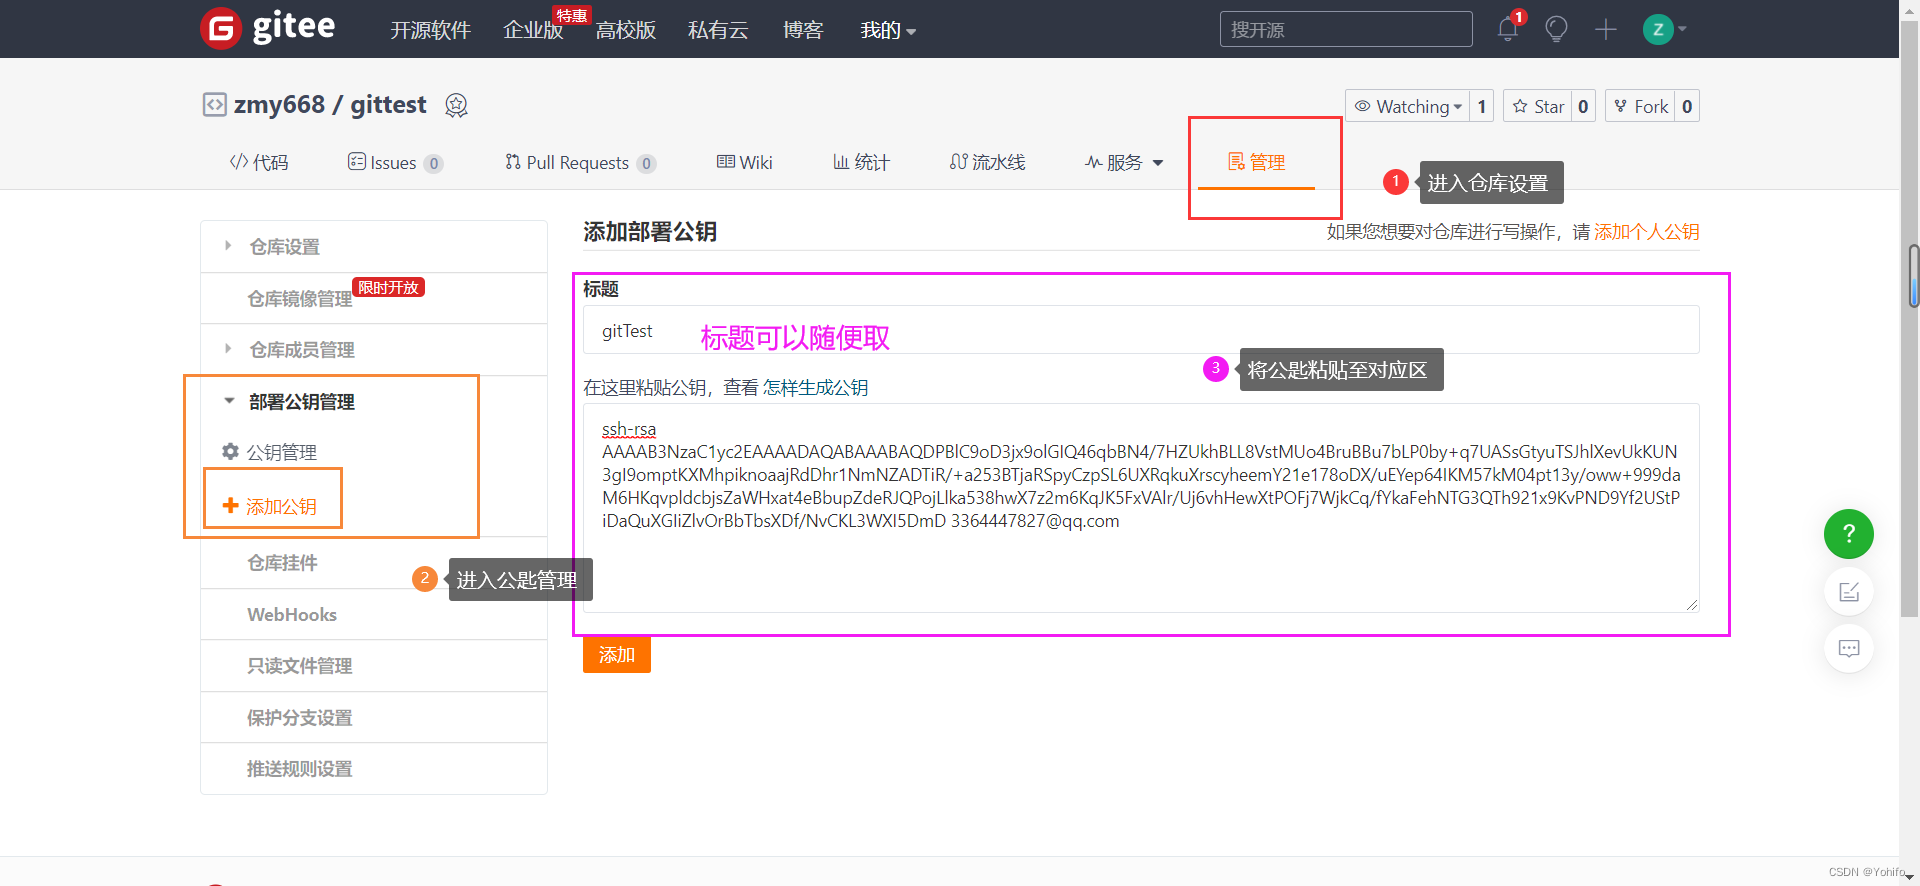1920x886 pixels.
Task: Click 私有云 in top navigation
Action: 718,30
